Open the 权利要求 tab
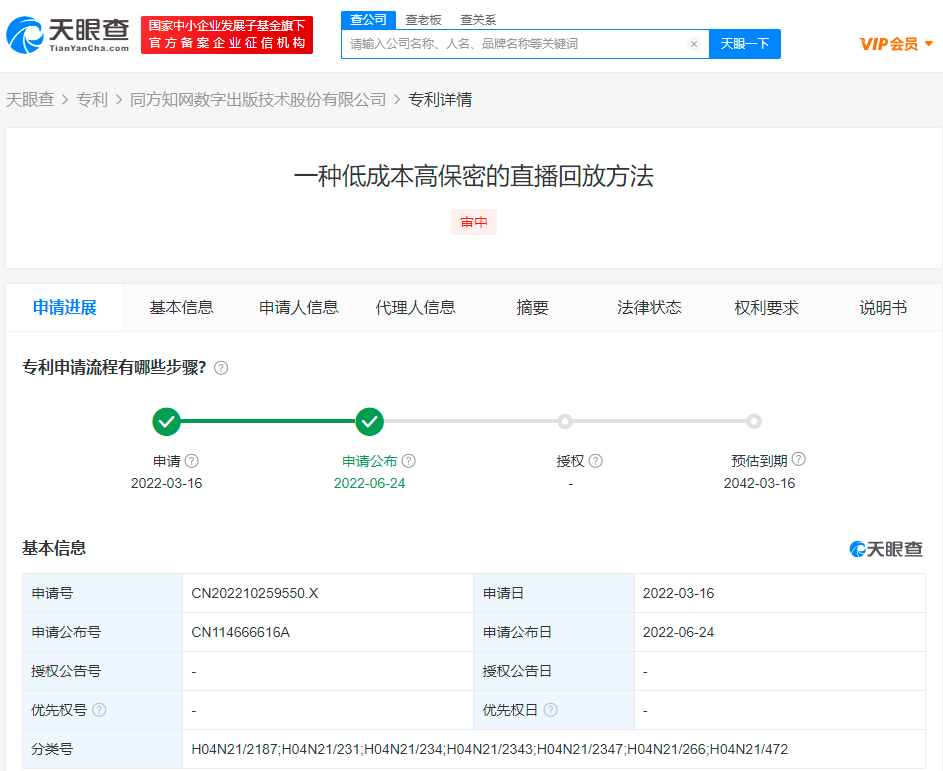This screenshot has height=771, width=943. click(766, 308)
